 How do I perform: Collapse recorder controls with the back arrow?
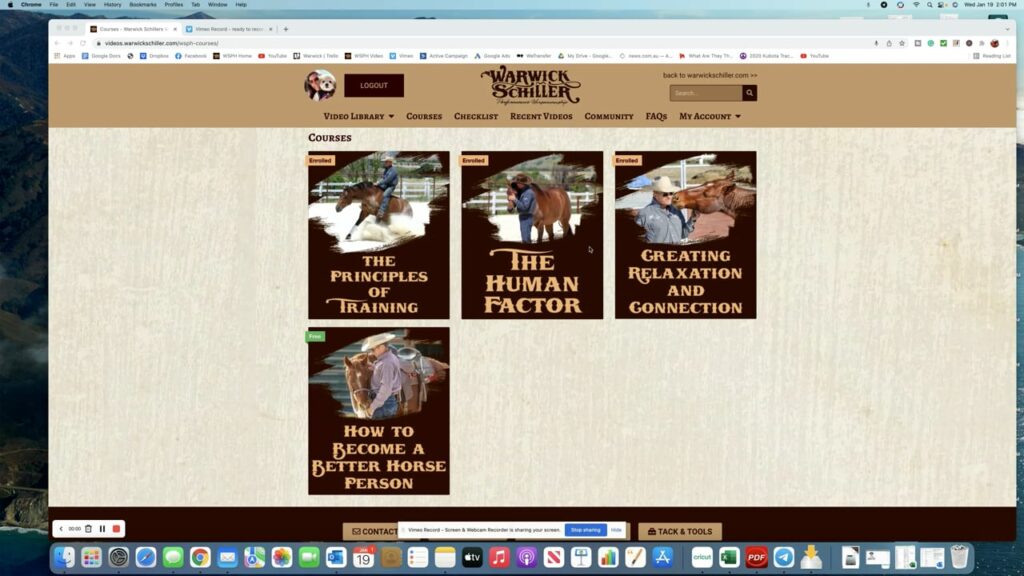[61, 528]
